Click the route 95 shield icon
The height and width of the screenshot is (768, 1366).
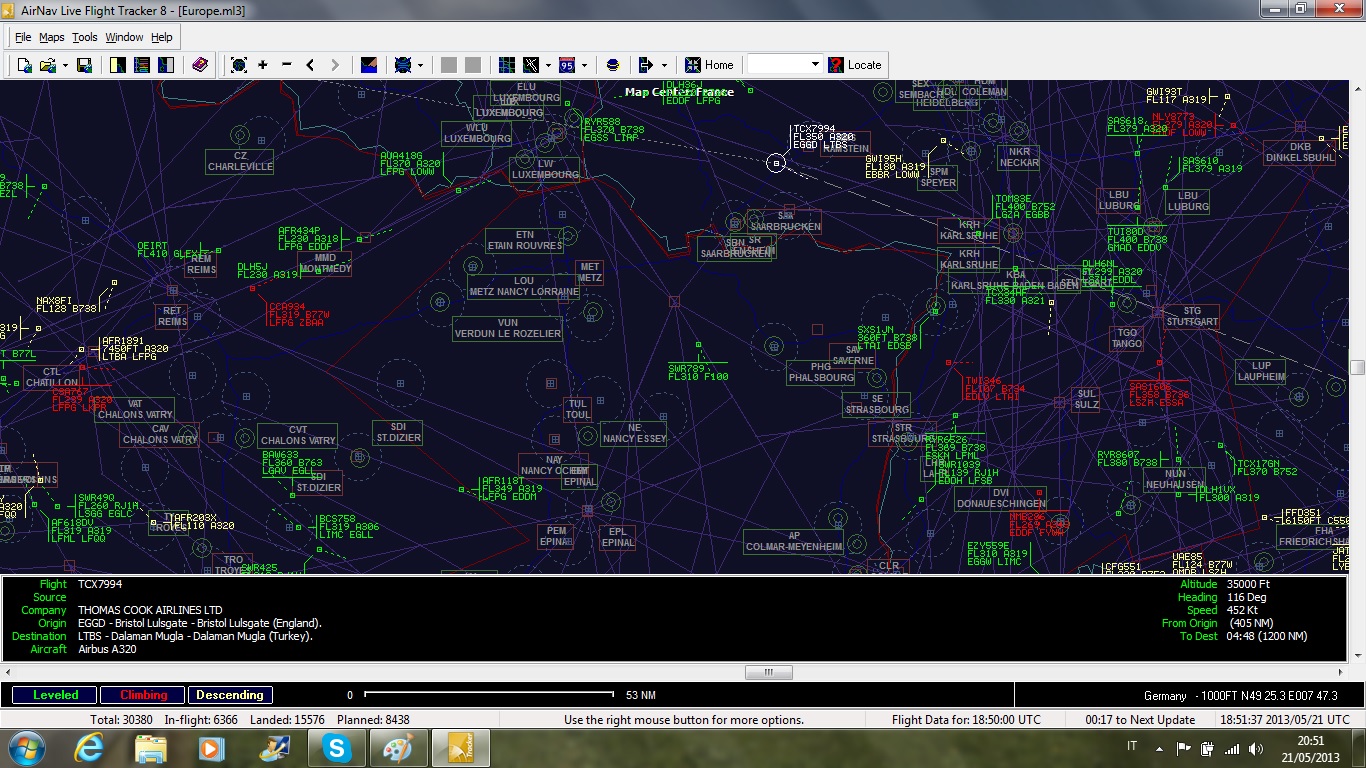[567, 65]
